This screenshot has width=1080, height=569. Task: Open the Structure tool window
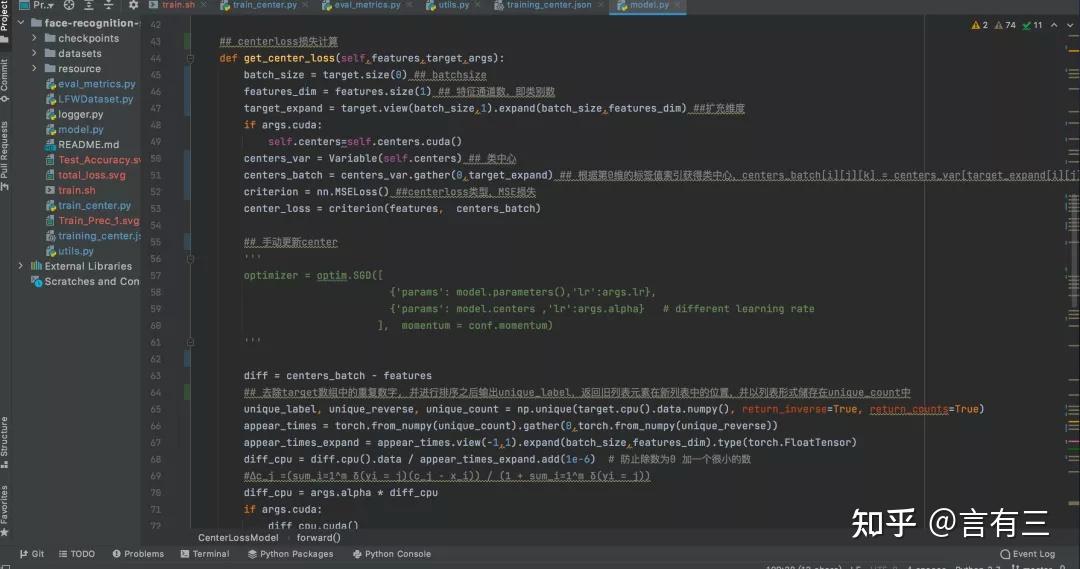click(x=5, y=442)
